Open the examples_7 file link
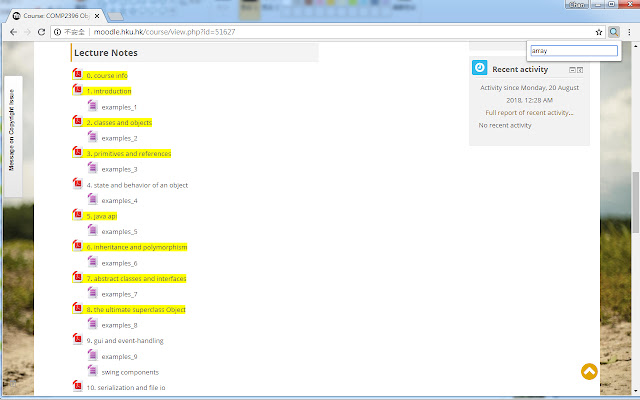The height and width of the screenshot is (400, 640). pos(119,294)
